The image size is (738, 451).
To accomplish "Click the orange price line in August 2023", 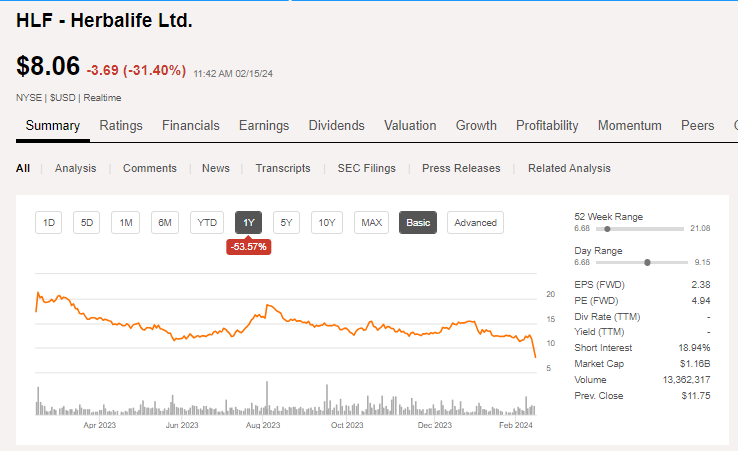I will (x=266, y=306).
